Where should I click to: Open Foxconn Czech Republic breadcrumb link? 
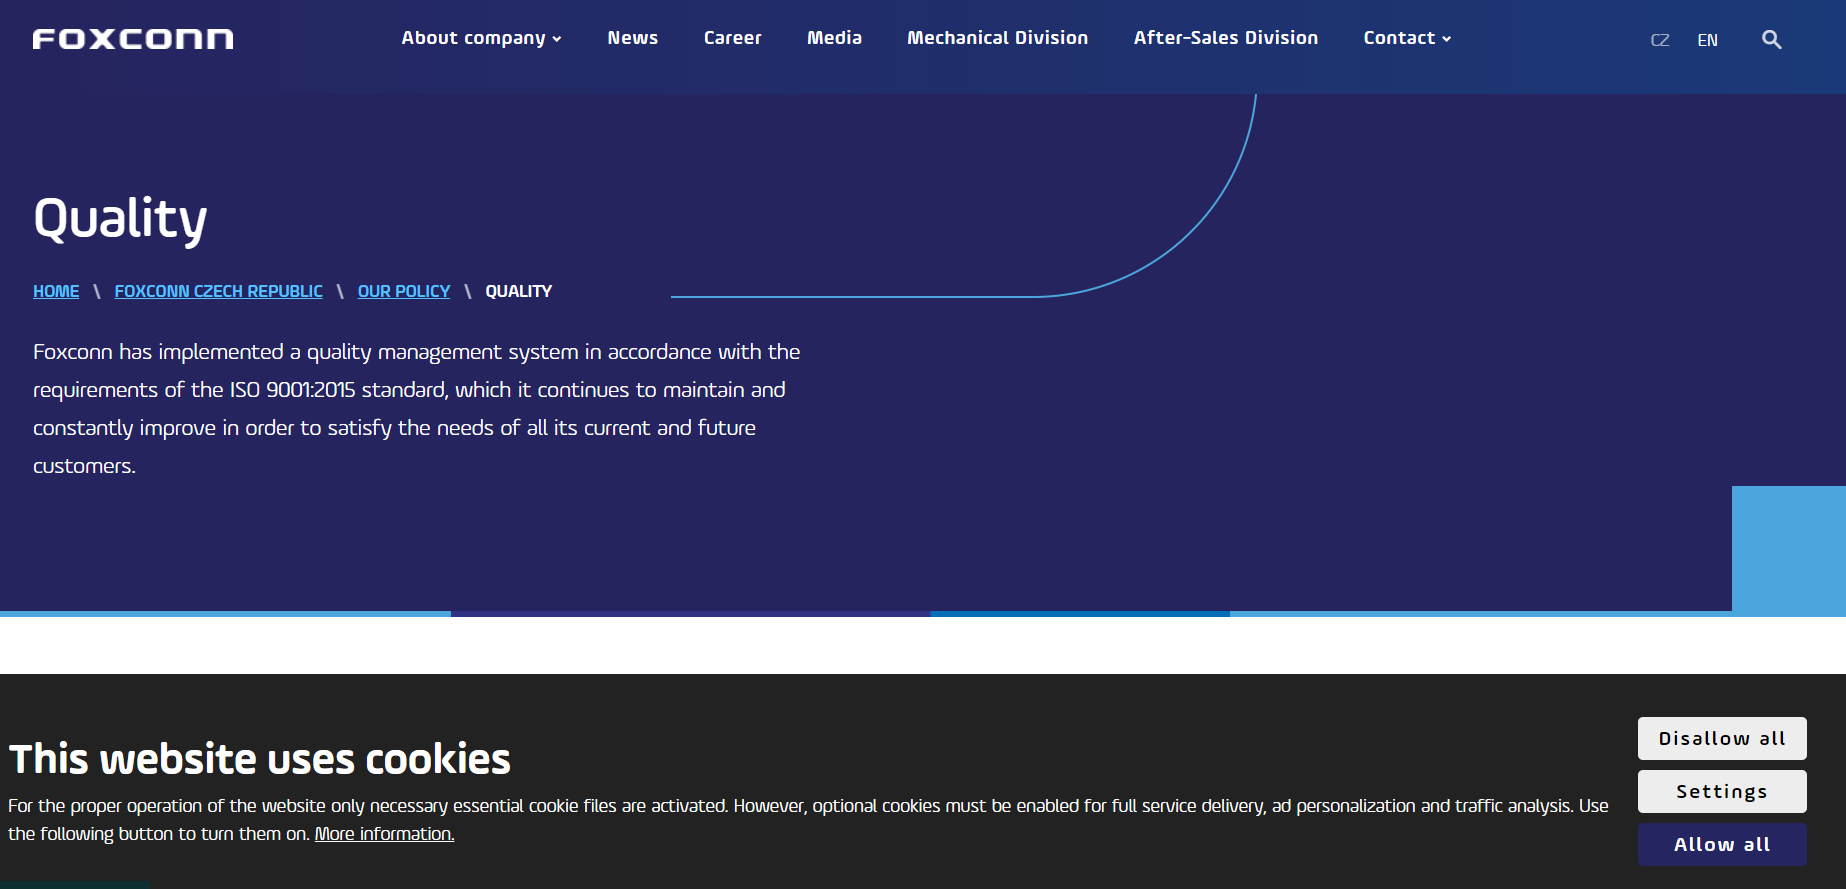[218, 291]
